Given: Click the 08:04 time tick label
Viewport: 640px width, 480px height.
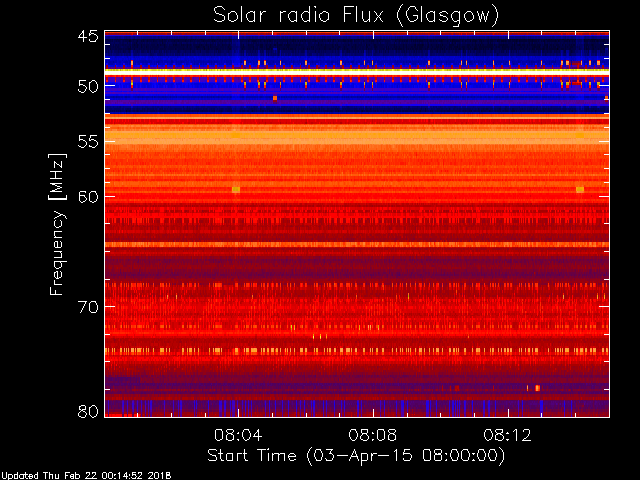Looking at the screenshot, I should pos(238,435).
